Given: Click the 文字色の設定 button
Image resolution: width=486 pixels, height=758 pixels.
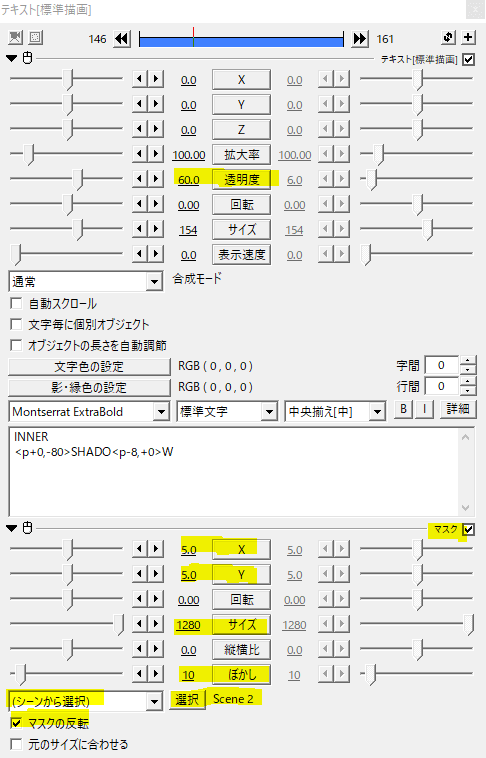Looking at the screenshot, I should [89, 366].
